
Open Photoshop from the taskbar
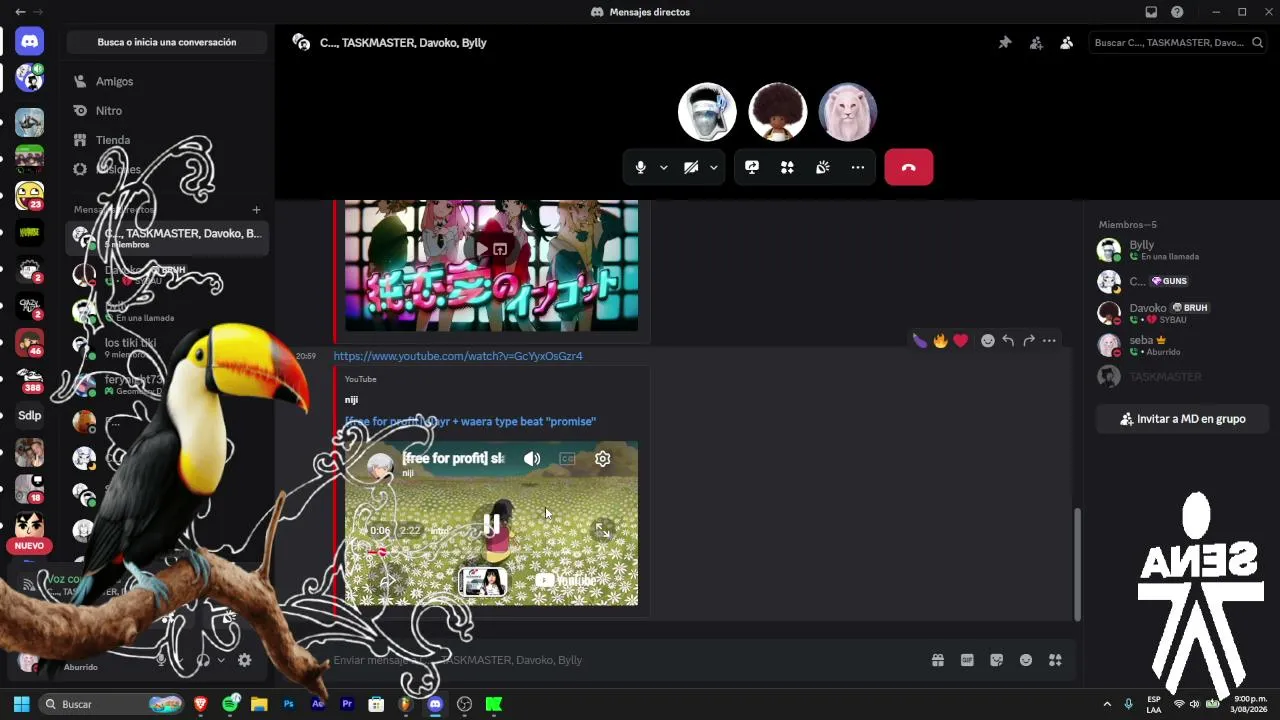289,704
